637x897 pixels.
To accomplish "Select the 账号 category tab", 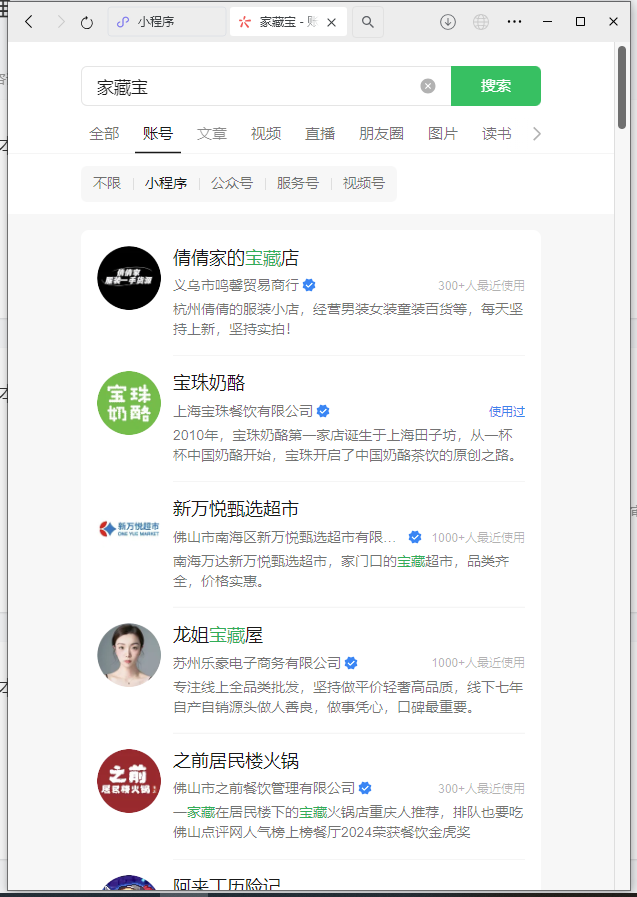I will [x=158, y=134].
